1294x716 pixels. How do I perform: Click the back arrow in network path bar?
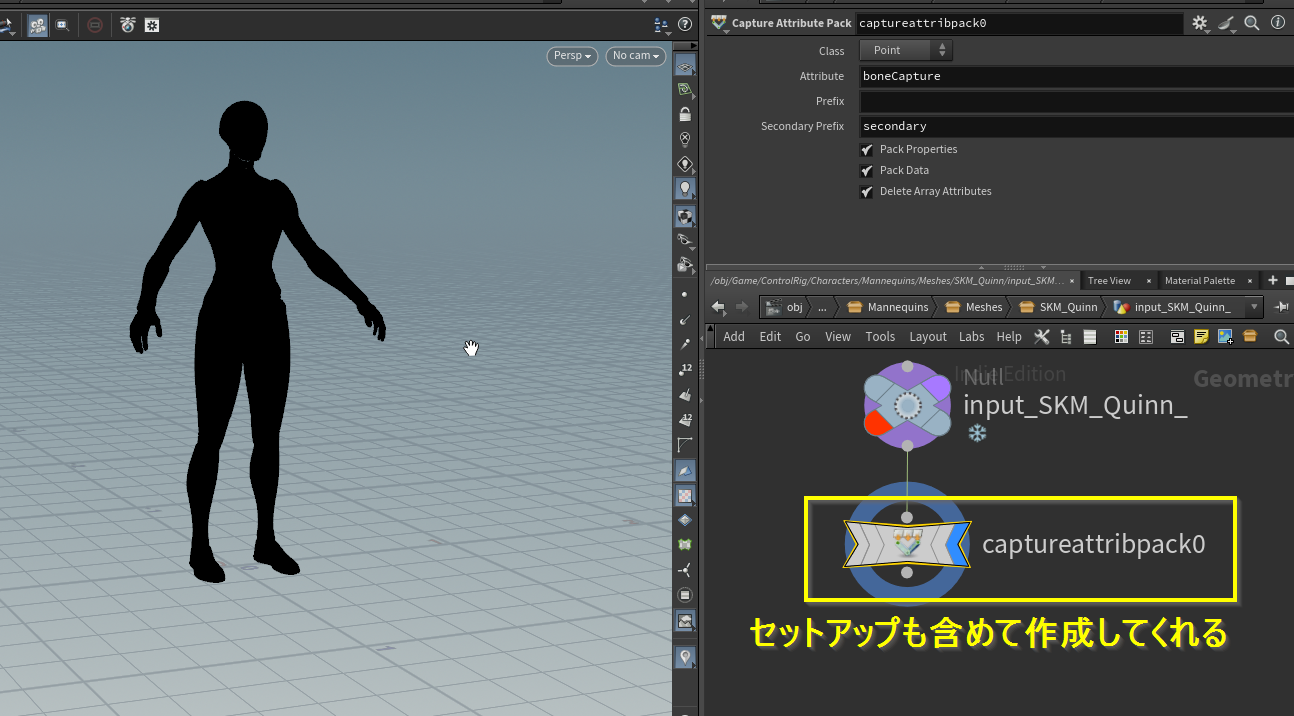pos(718,307)
